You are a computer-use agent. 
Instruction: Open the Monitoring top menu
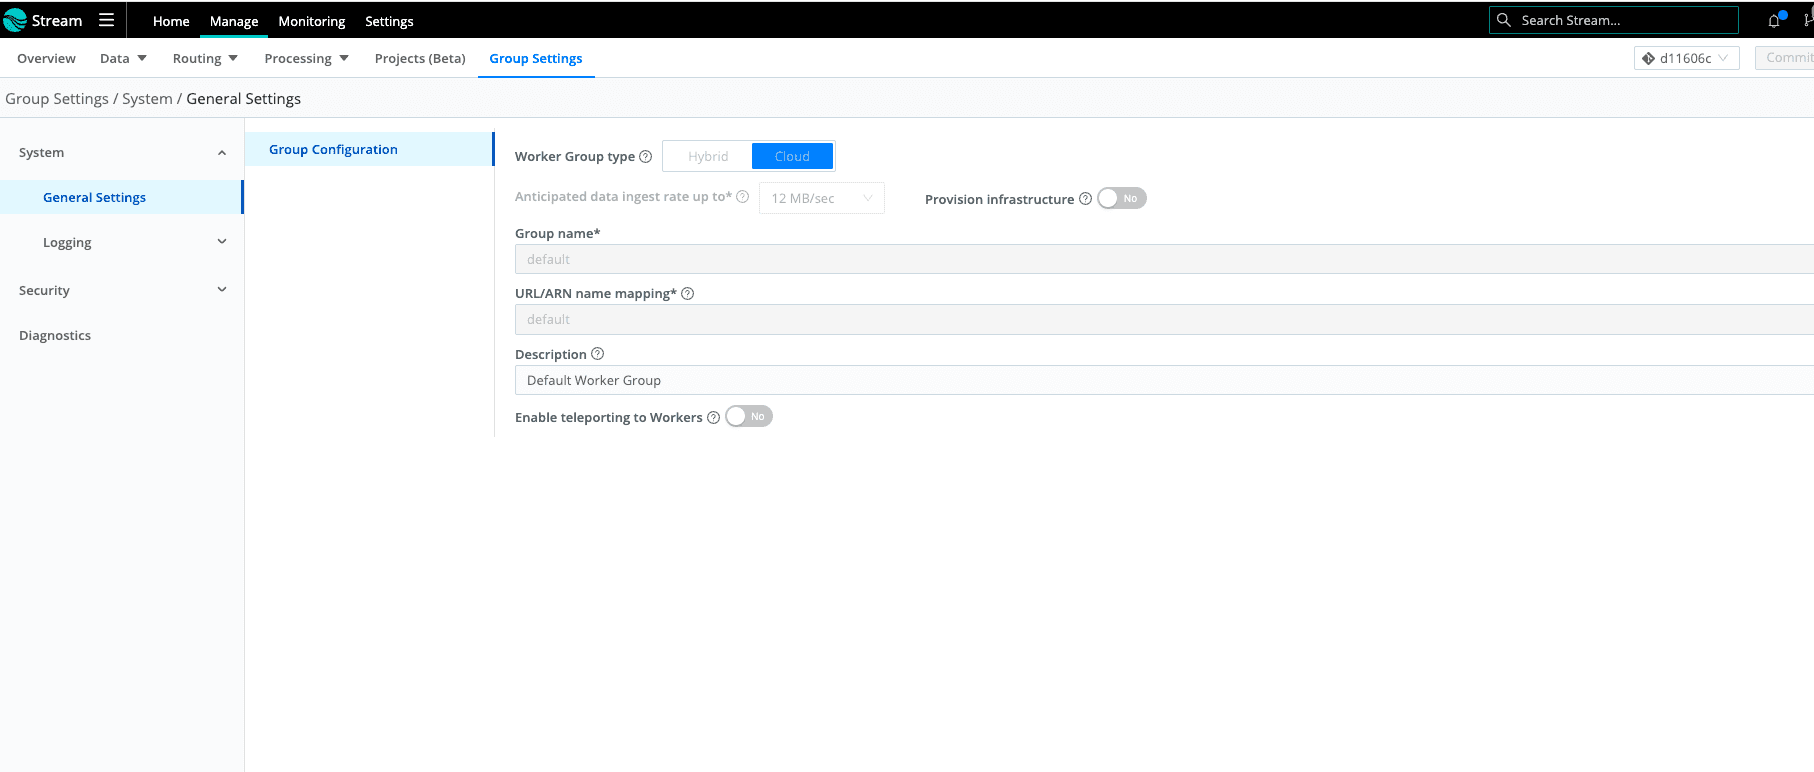[x=311, y=21]
